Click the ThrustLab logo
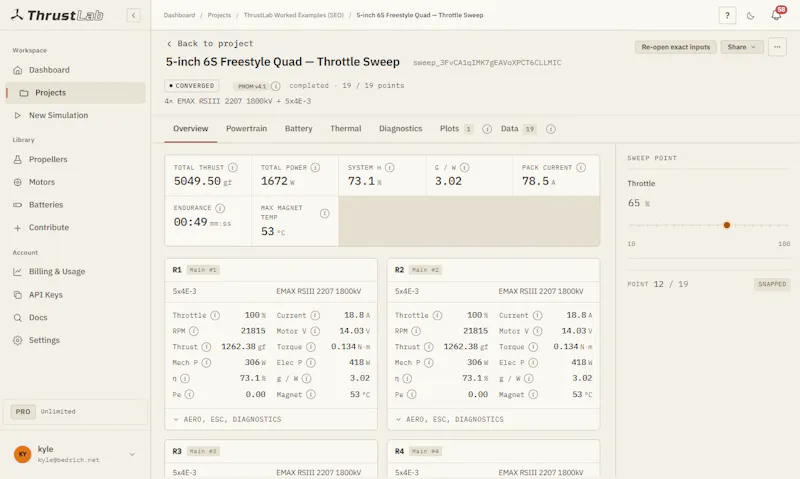 [57, 15]
